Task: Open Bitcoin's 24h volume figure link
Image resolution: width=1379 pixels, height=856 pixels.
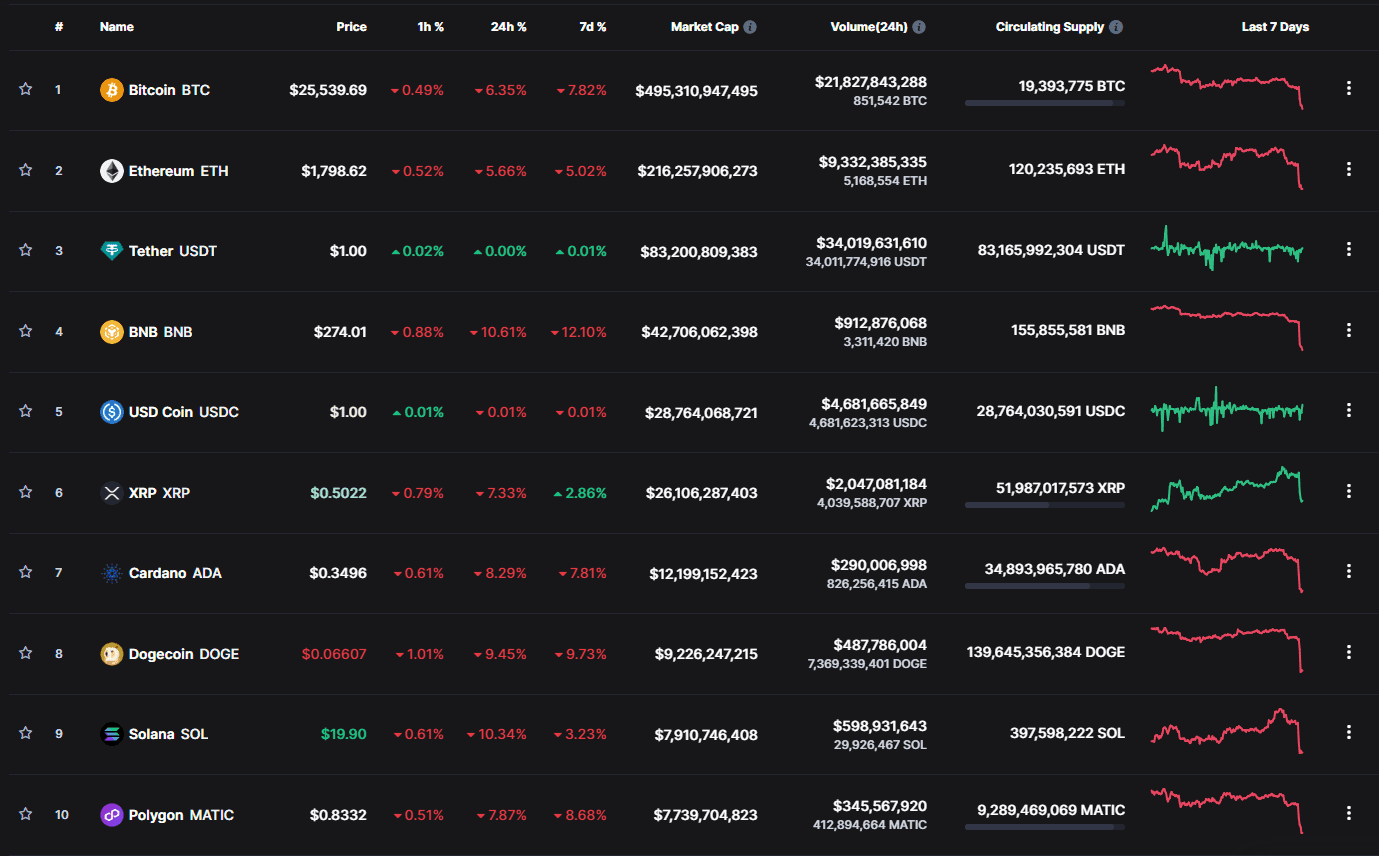Action: click(x=870, y=82)
